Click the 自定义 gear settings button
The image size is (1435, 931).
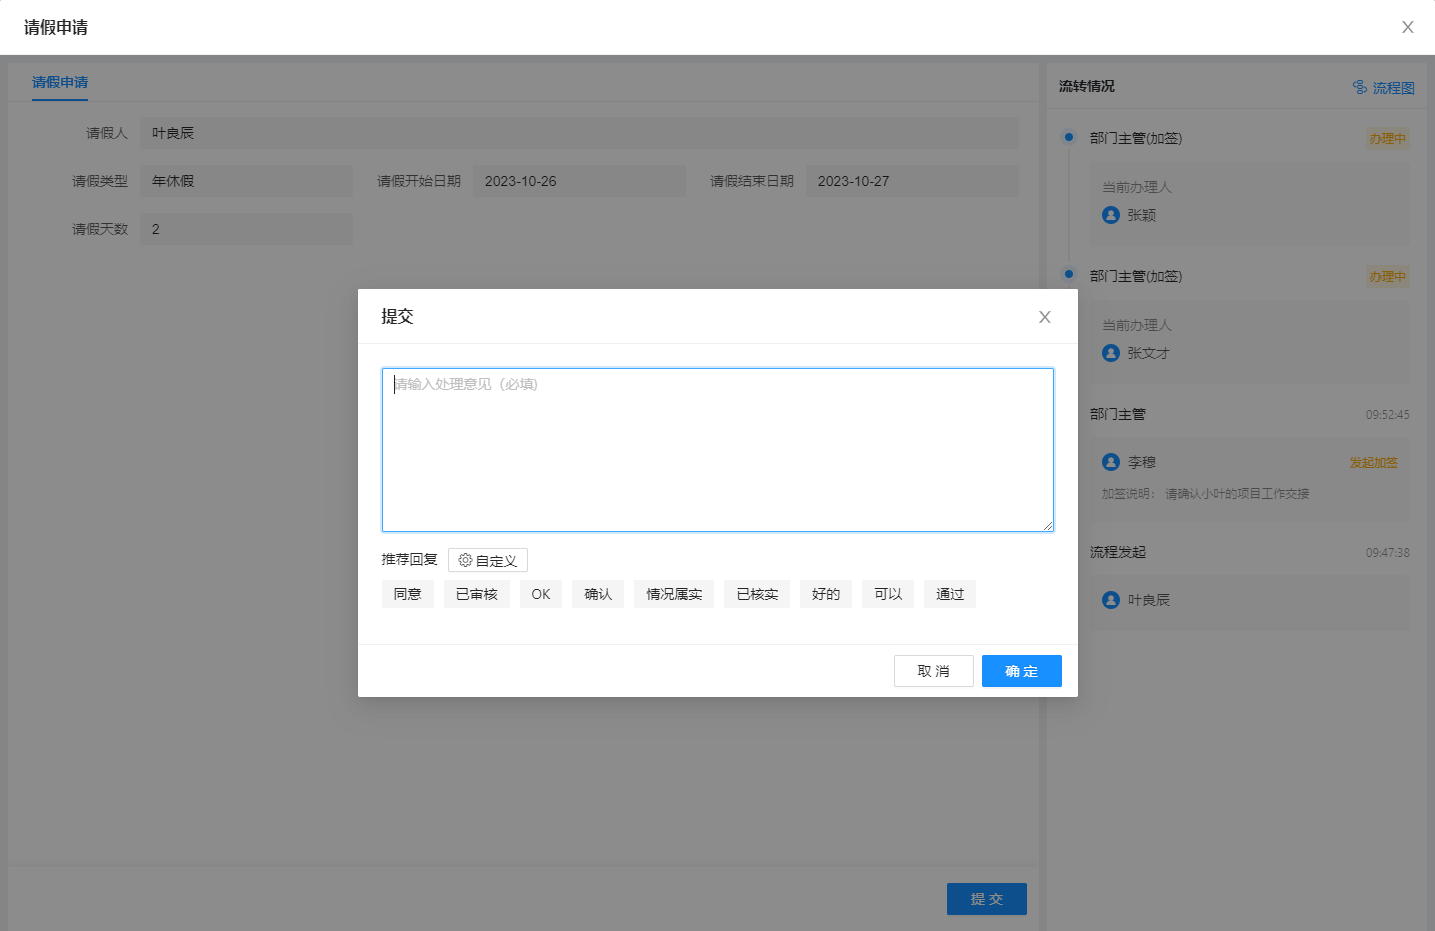click(x=487, y=560)
